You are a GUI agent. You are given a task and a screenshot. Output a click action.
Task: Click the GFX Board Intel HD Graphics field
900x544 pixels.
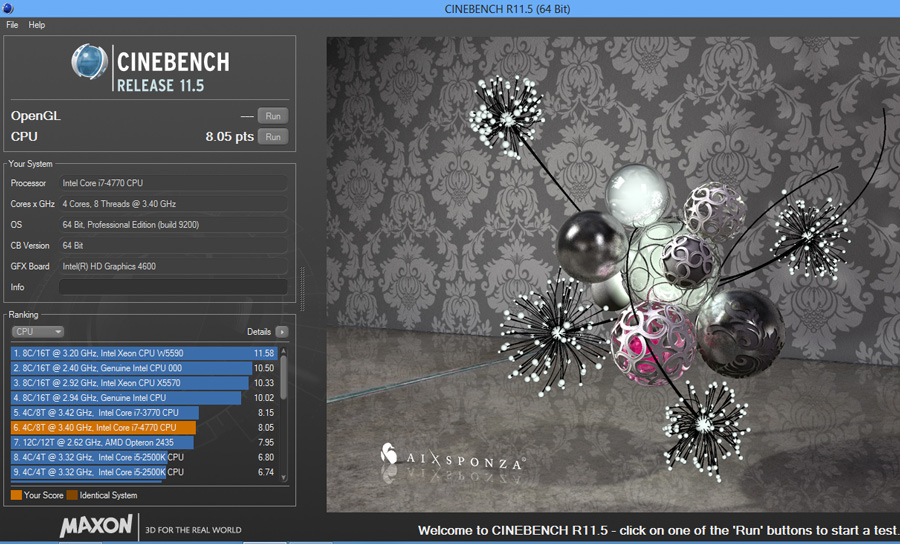pos(173,266)
